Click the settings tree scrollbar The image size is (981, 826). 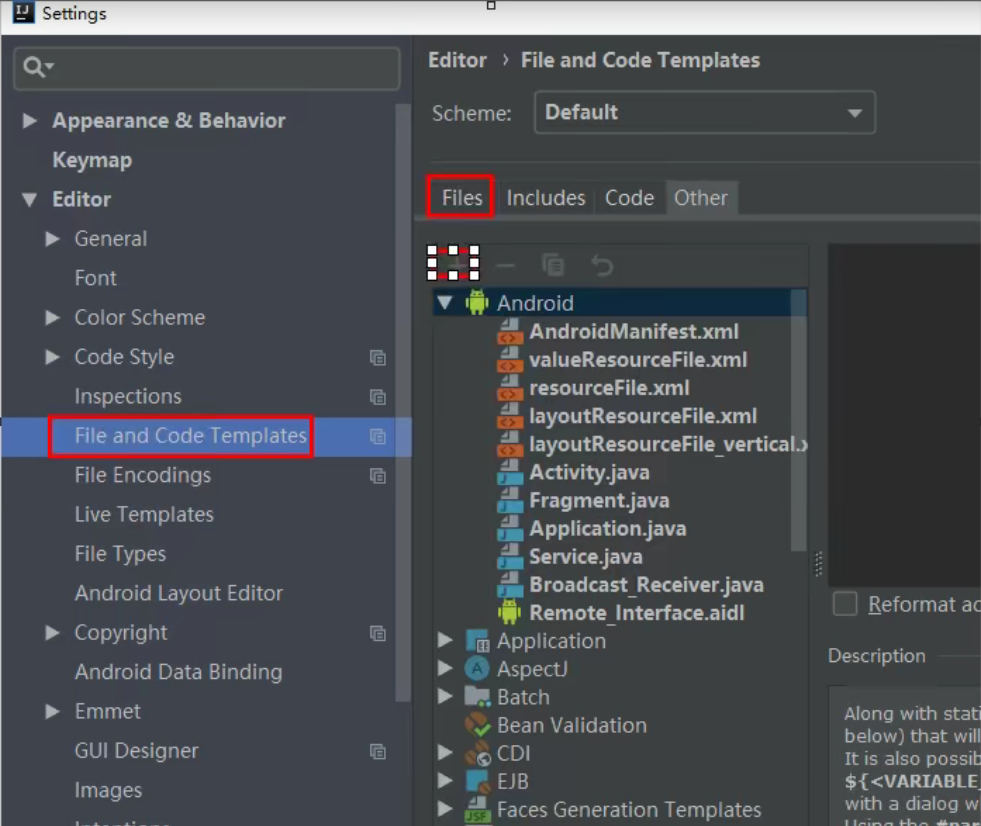click(x=404, y=402)
